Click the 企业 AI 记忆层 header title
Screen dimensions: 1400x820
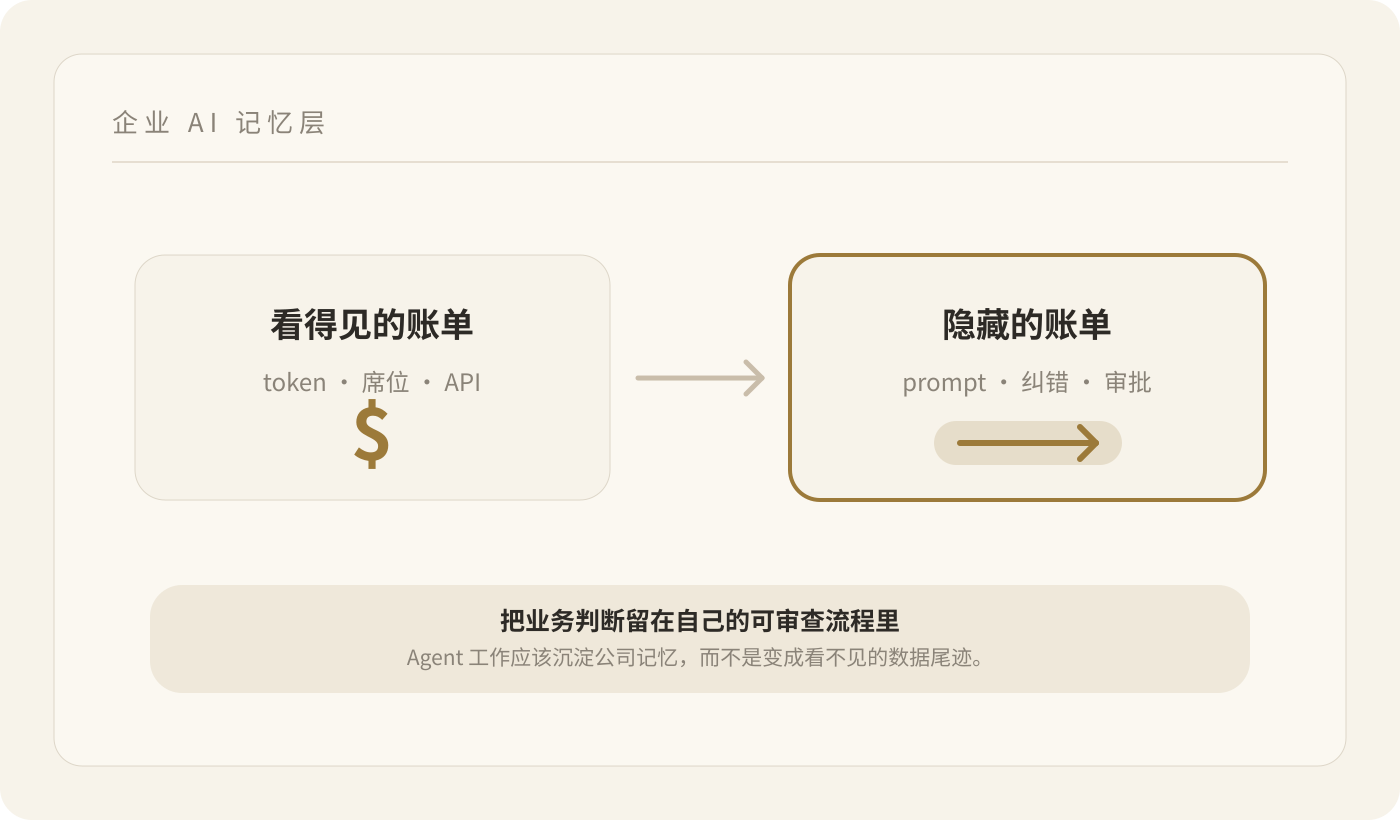pos(219,123)
